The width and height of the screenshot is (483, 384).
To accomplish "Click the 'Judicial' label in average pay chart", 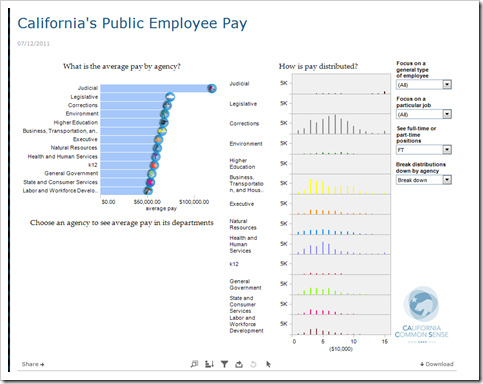I will pyautogui.click(x=88, y=88).
